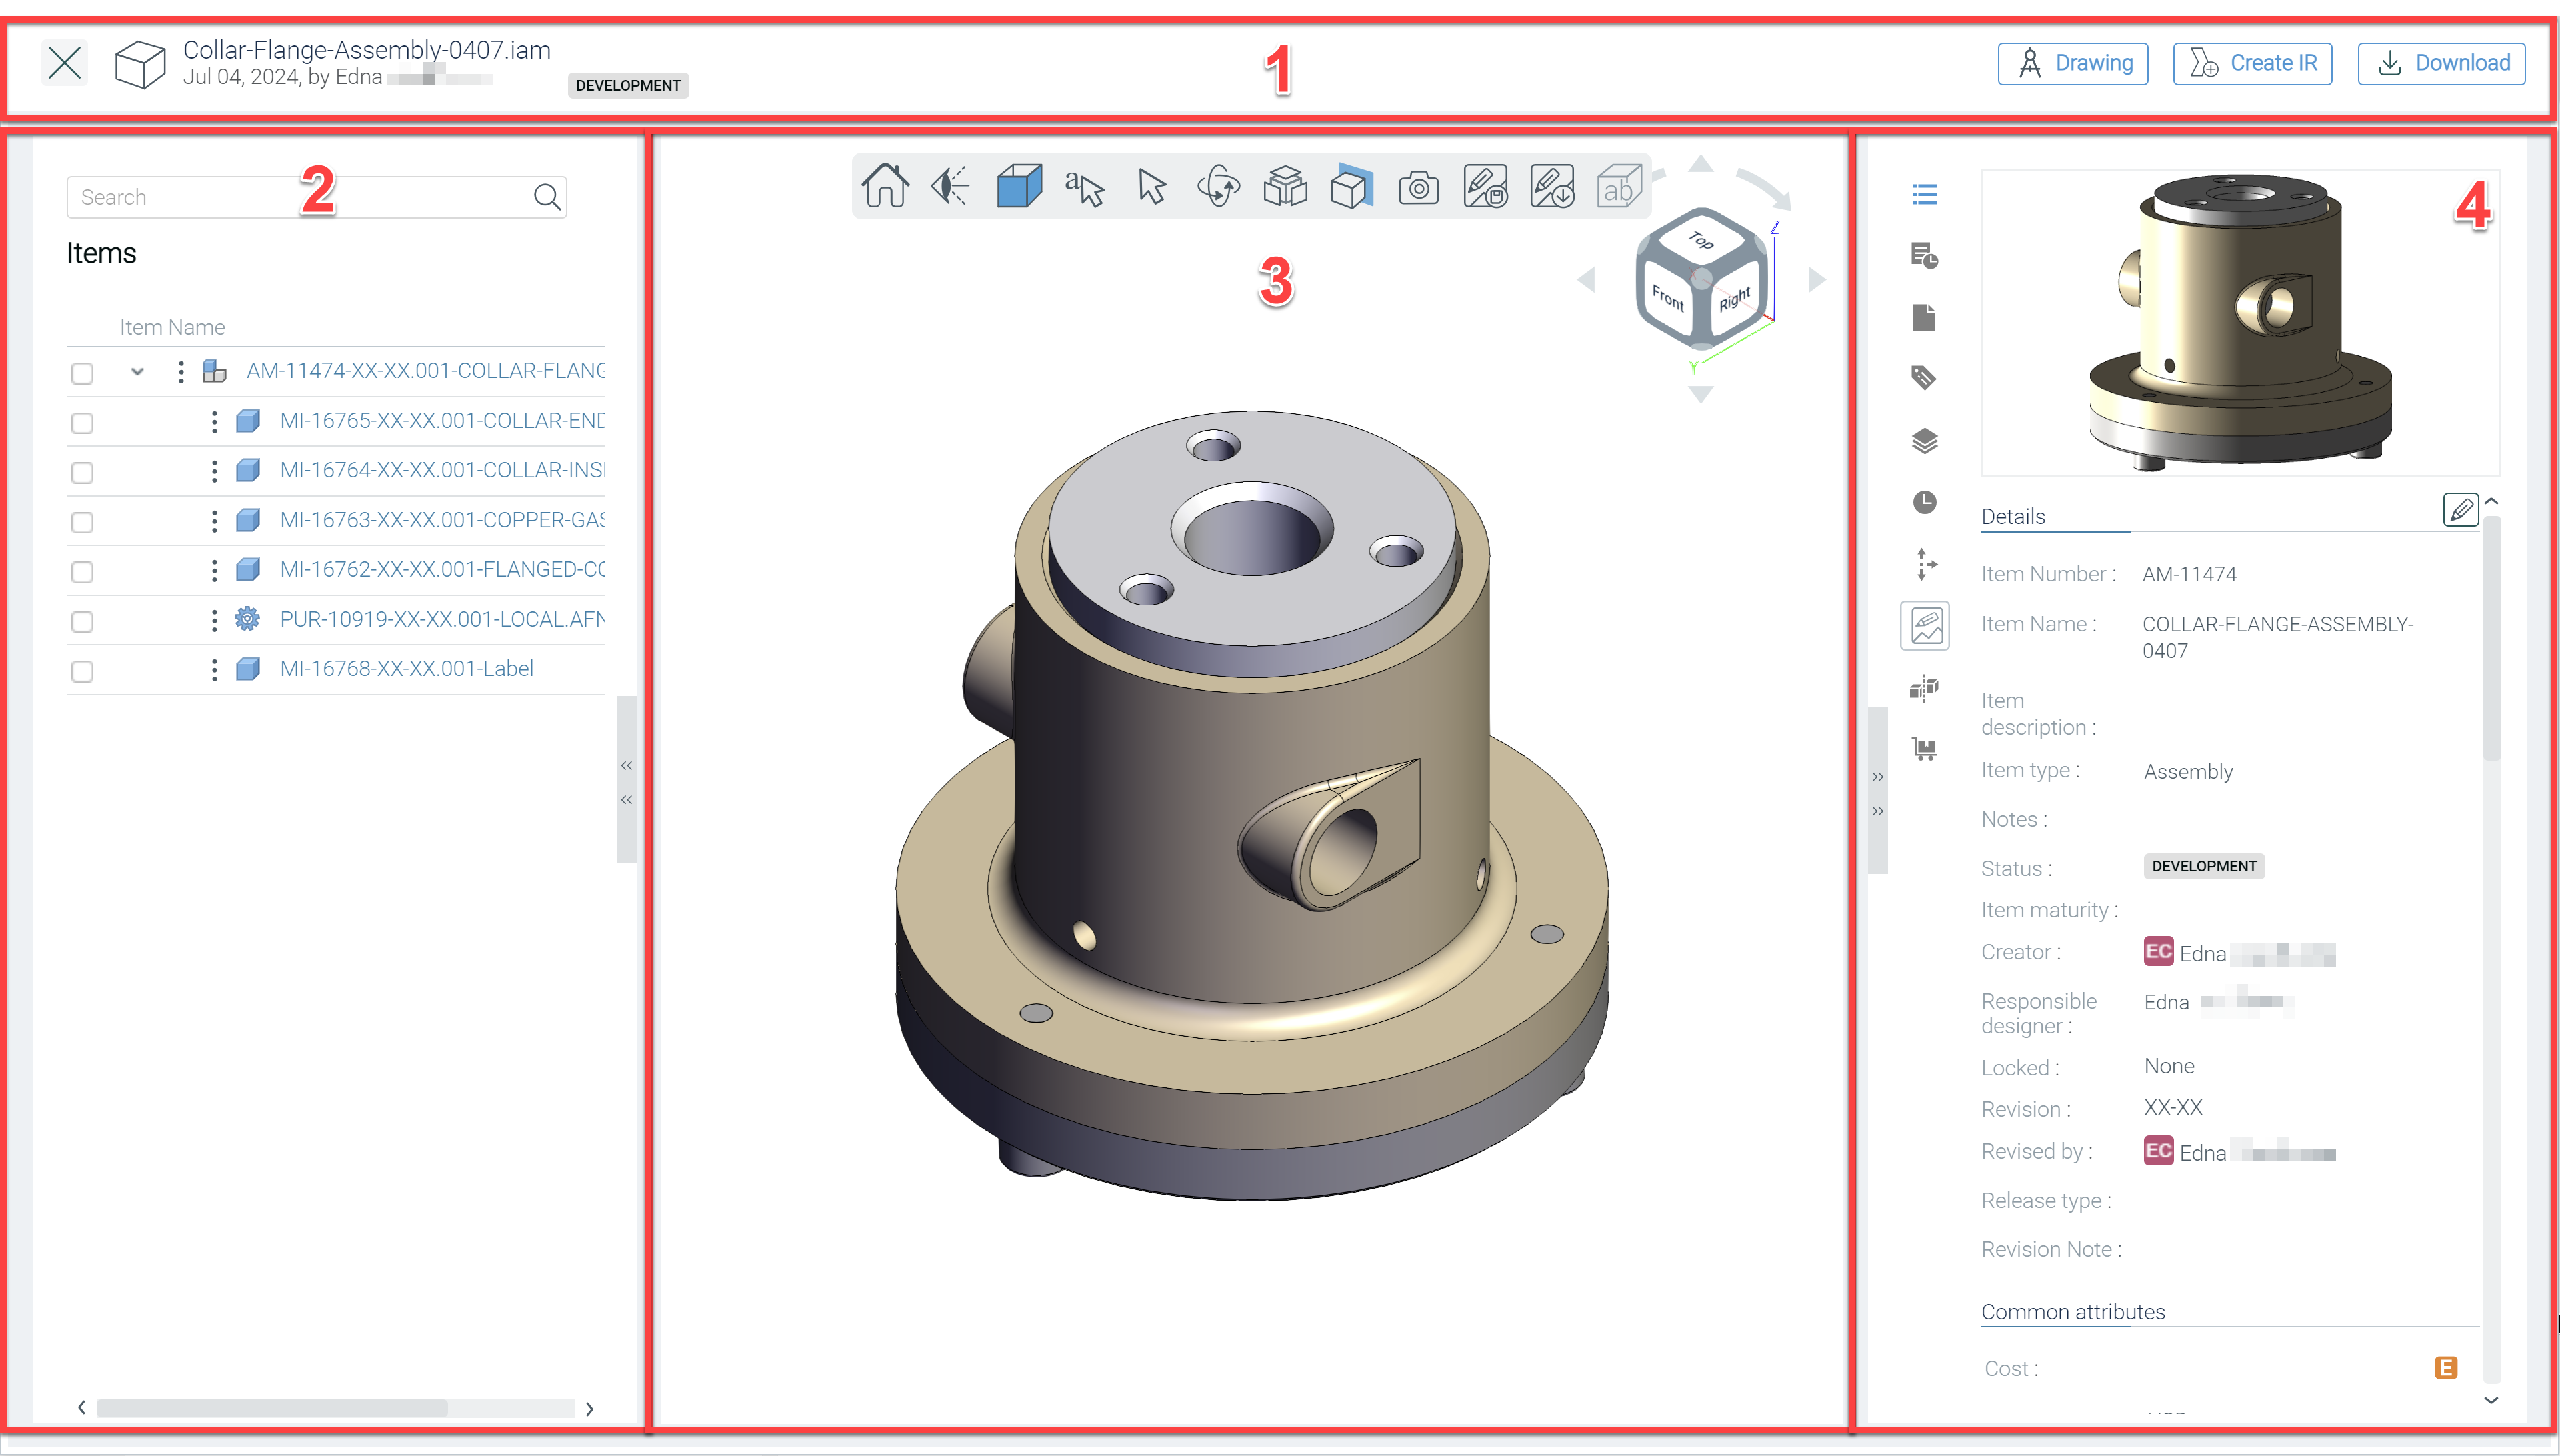Click the pencil edit icon beside Details
Viewport: 2560px width, 1456px height.
tap(2460, 510)
